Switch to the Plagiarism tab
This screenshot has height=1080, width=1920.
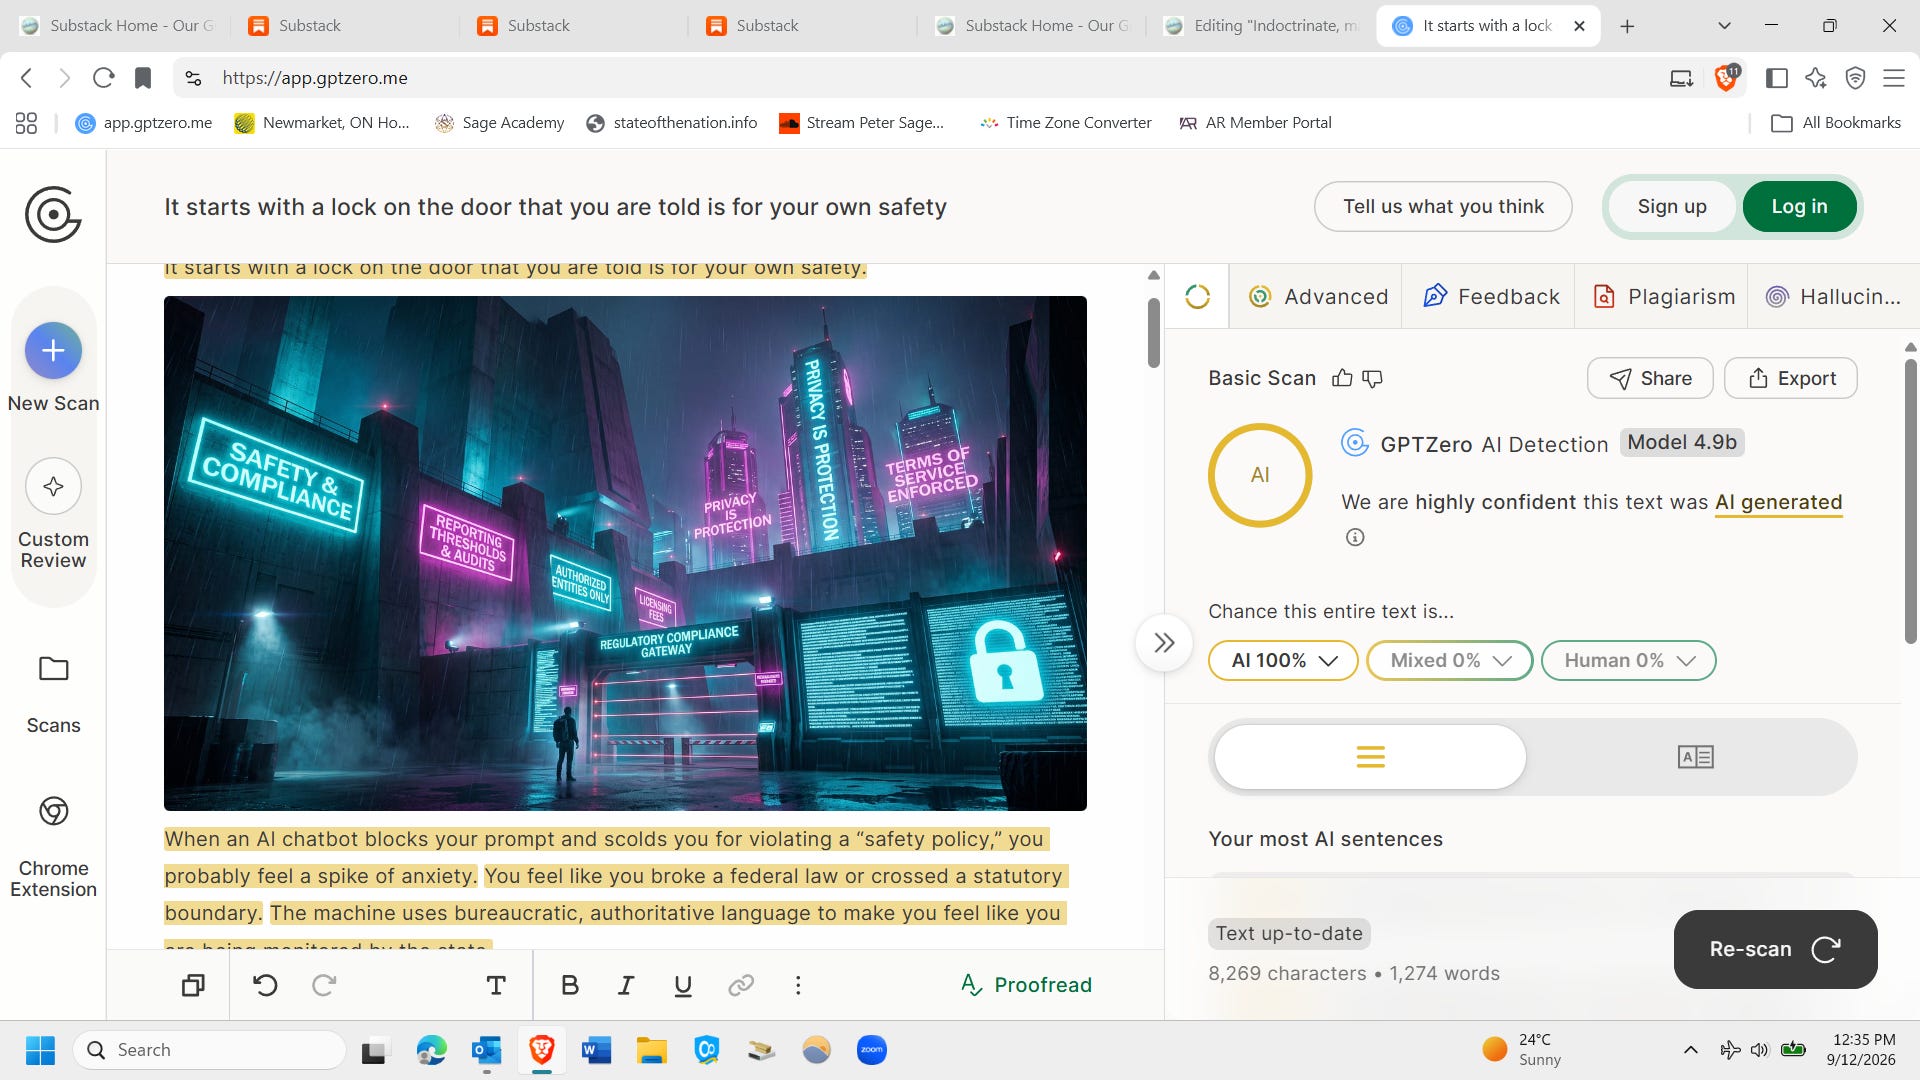[1661, 296]
